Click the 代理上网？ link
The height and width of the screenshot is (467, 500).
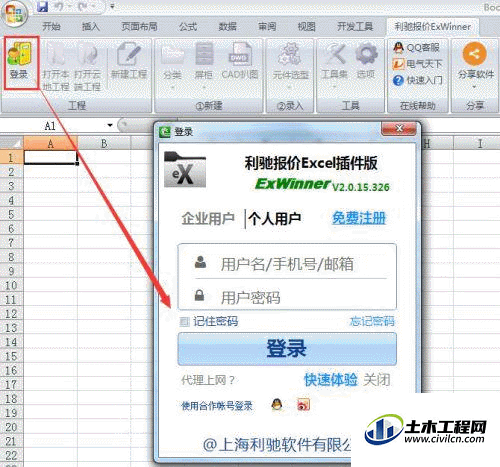pos(208,380)
